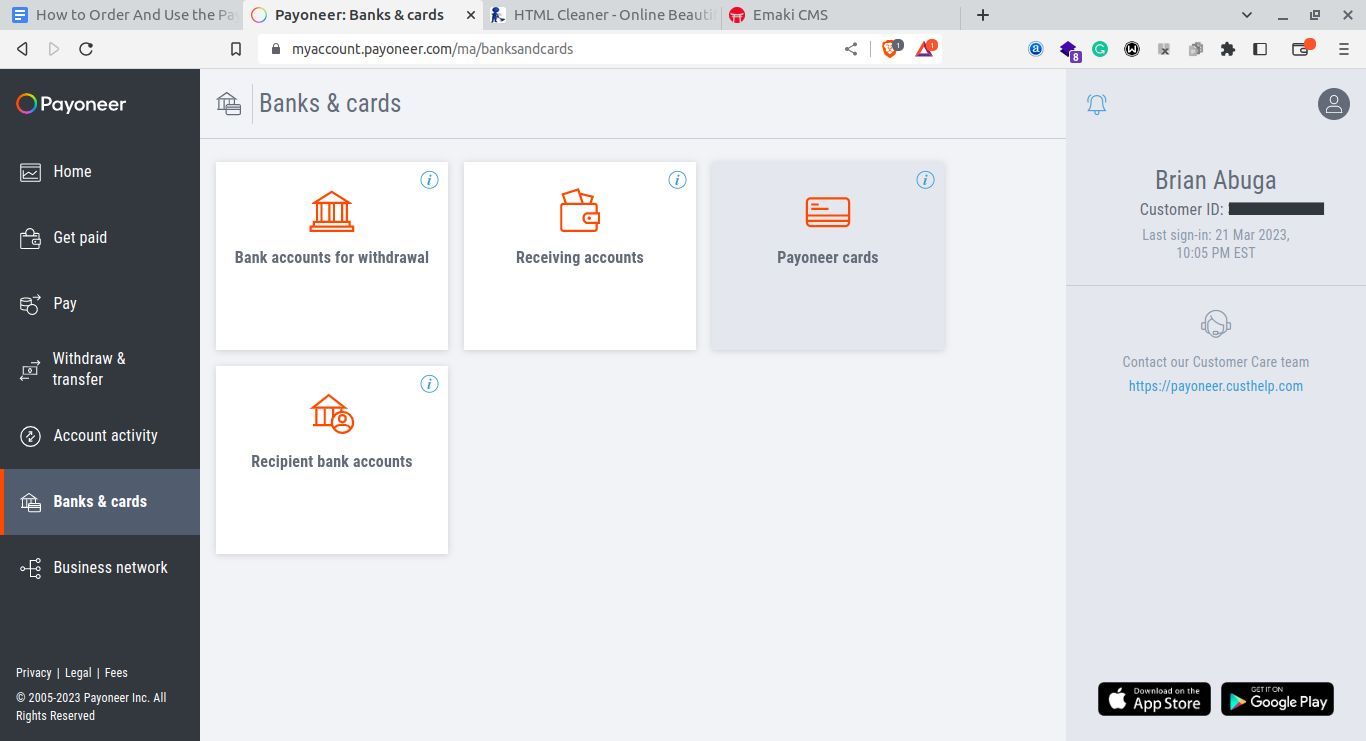1366x741 pixels.
Task: Select the Get paid sidebar icon
Action: pos(27,237)
